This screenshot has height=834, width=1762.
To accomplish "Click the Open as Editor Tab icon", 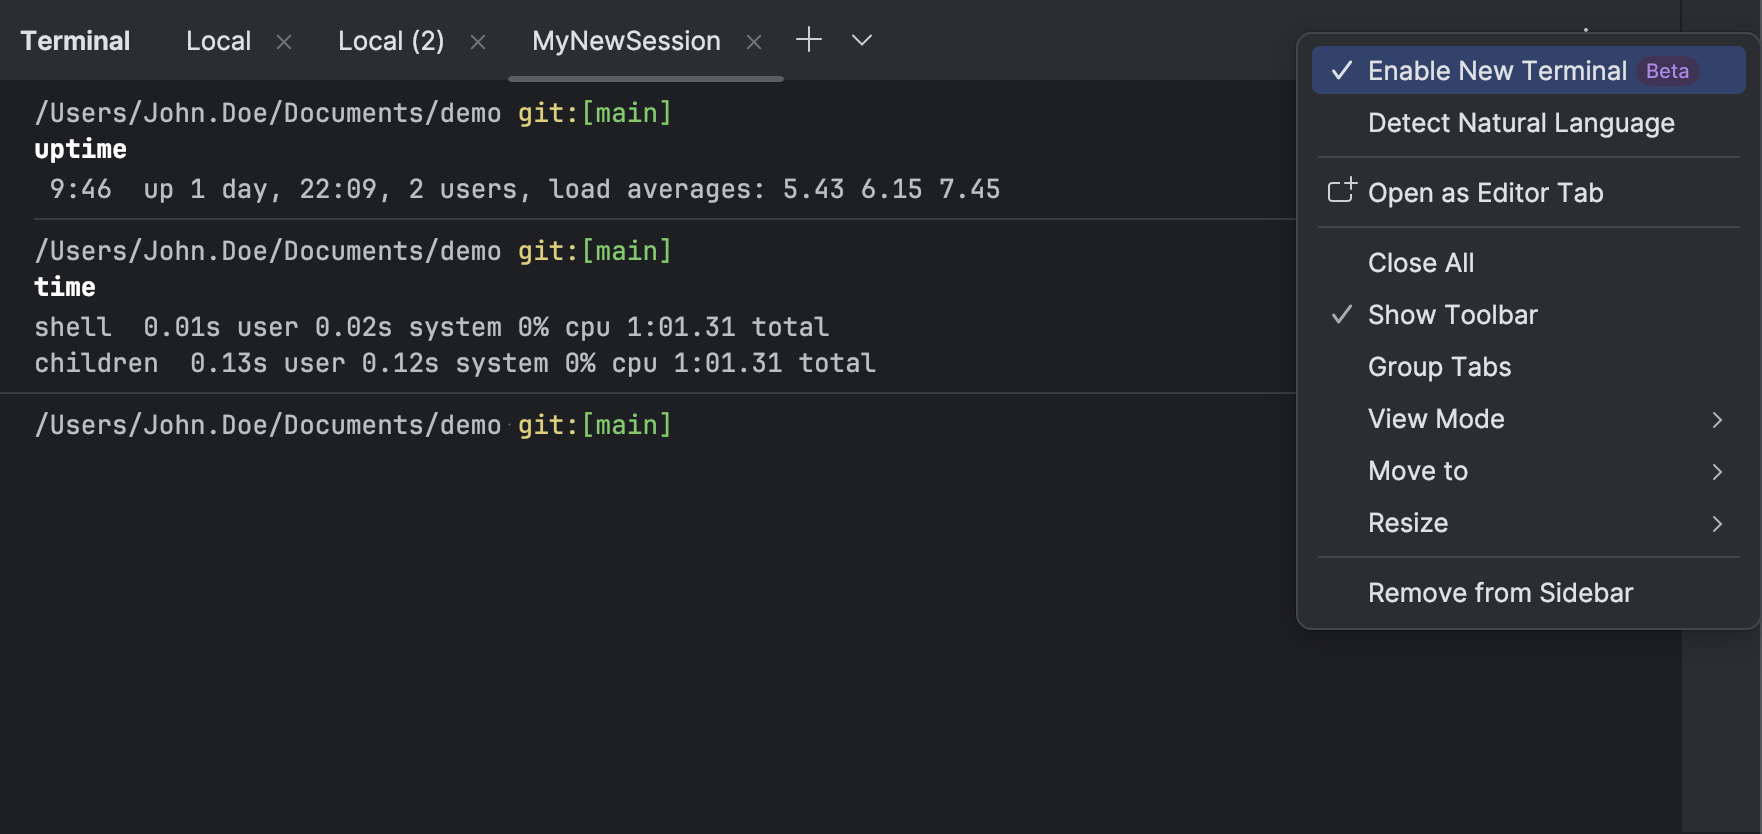I will 1341,191.
